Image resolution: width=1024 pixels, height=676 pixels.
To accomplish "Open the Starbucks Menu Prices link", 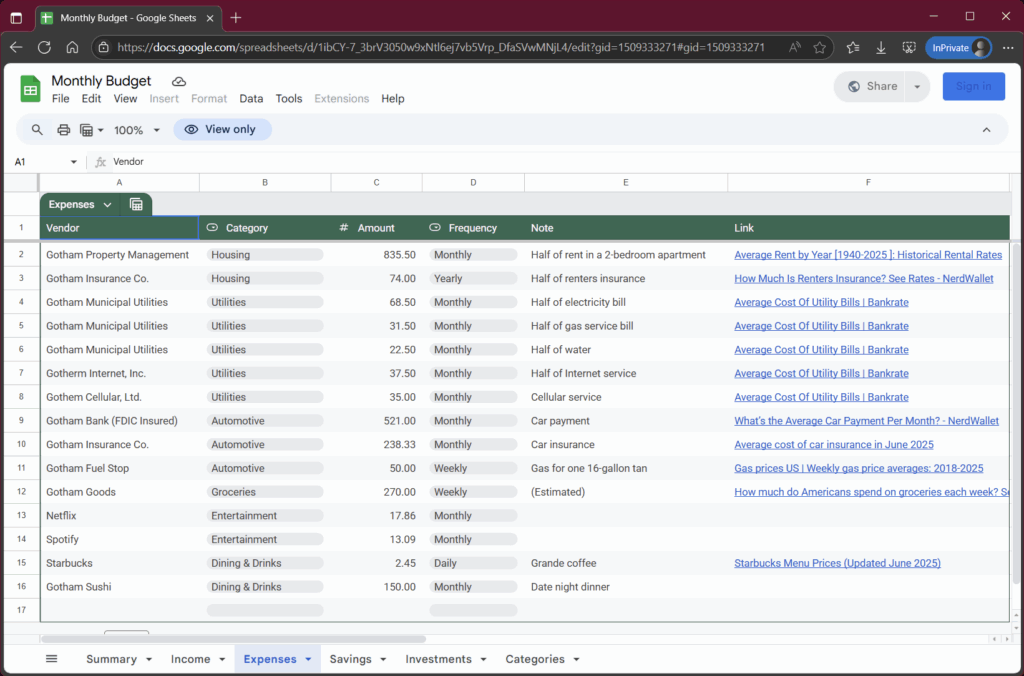I will (837, 563).
